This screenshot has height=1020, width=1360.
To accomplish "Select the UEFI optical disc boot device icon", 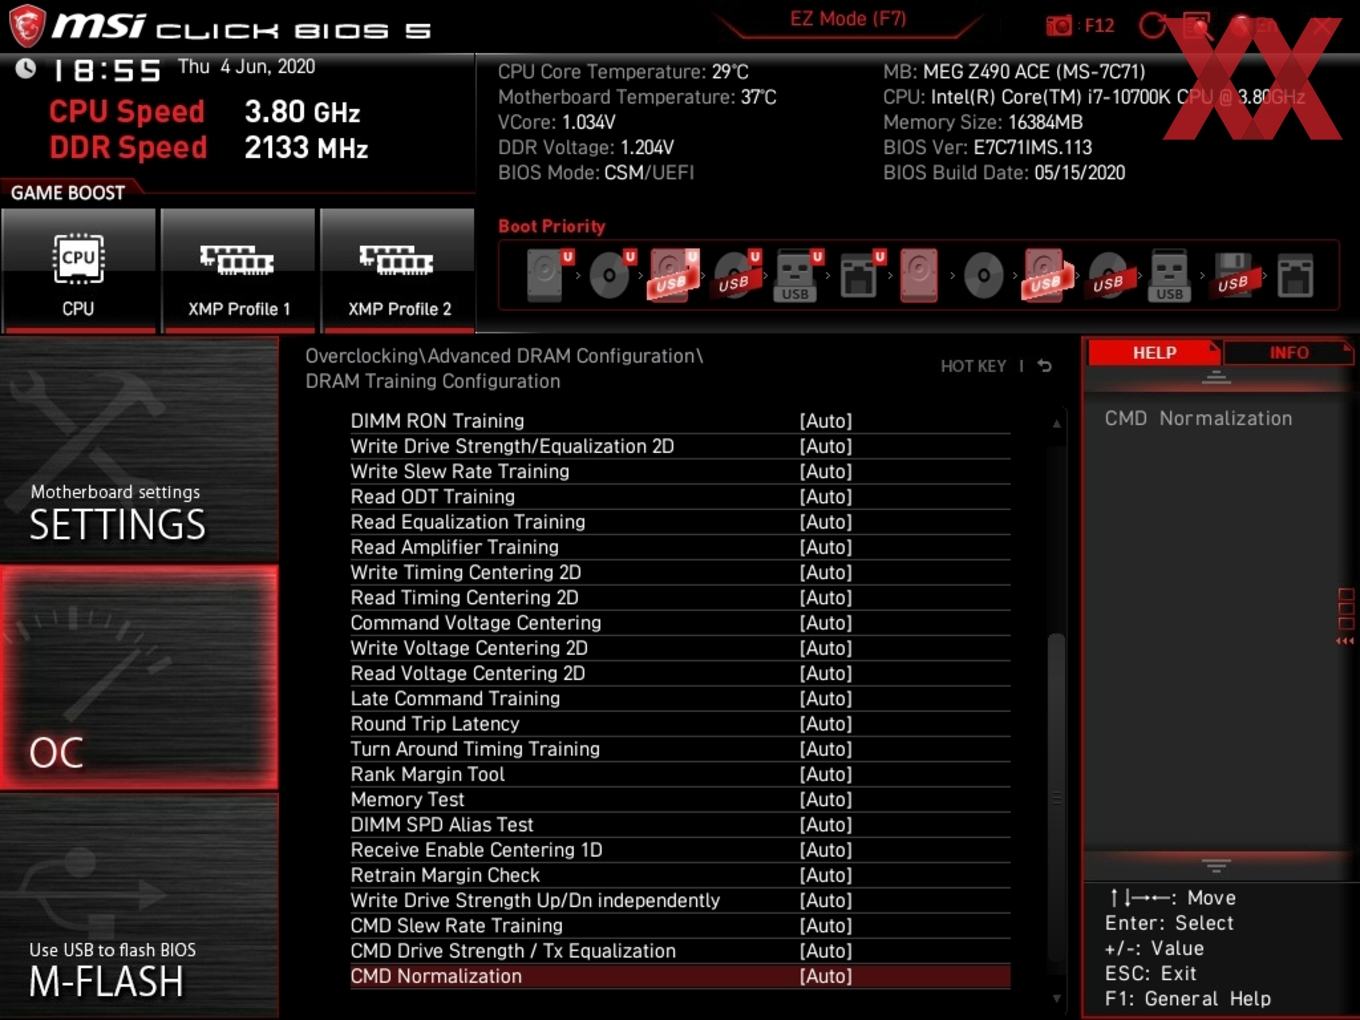I will 611,275.
